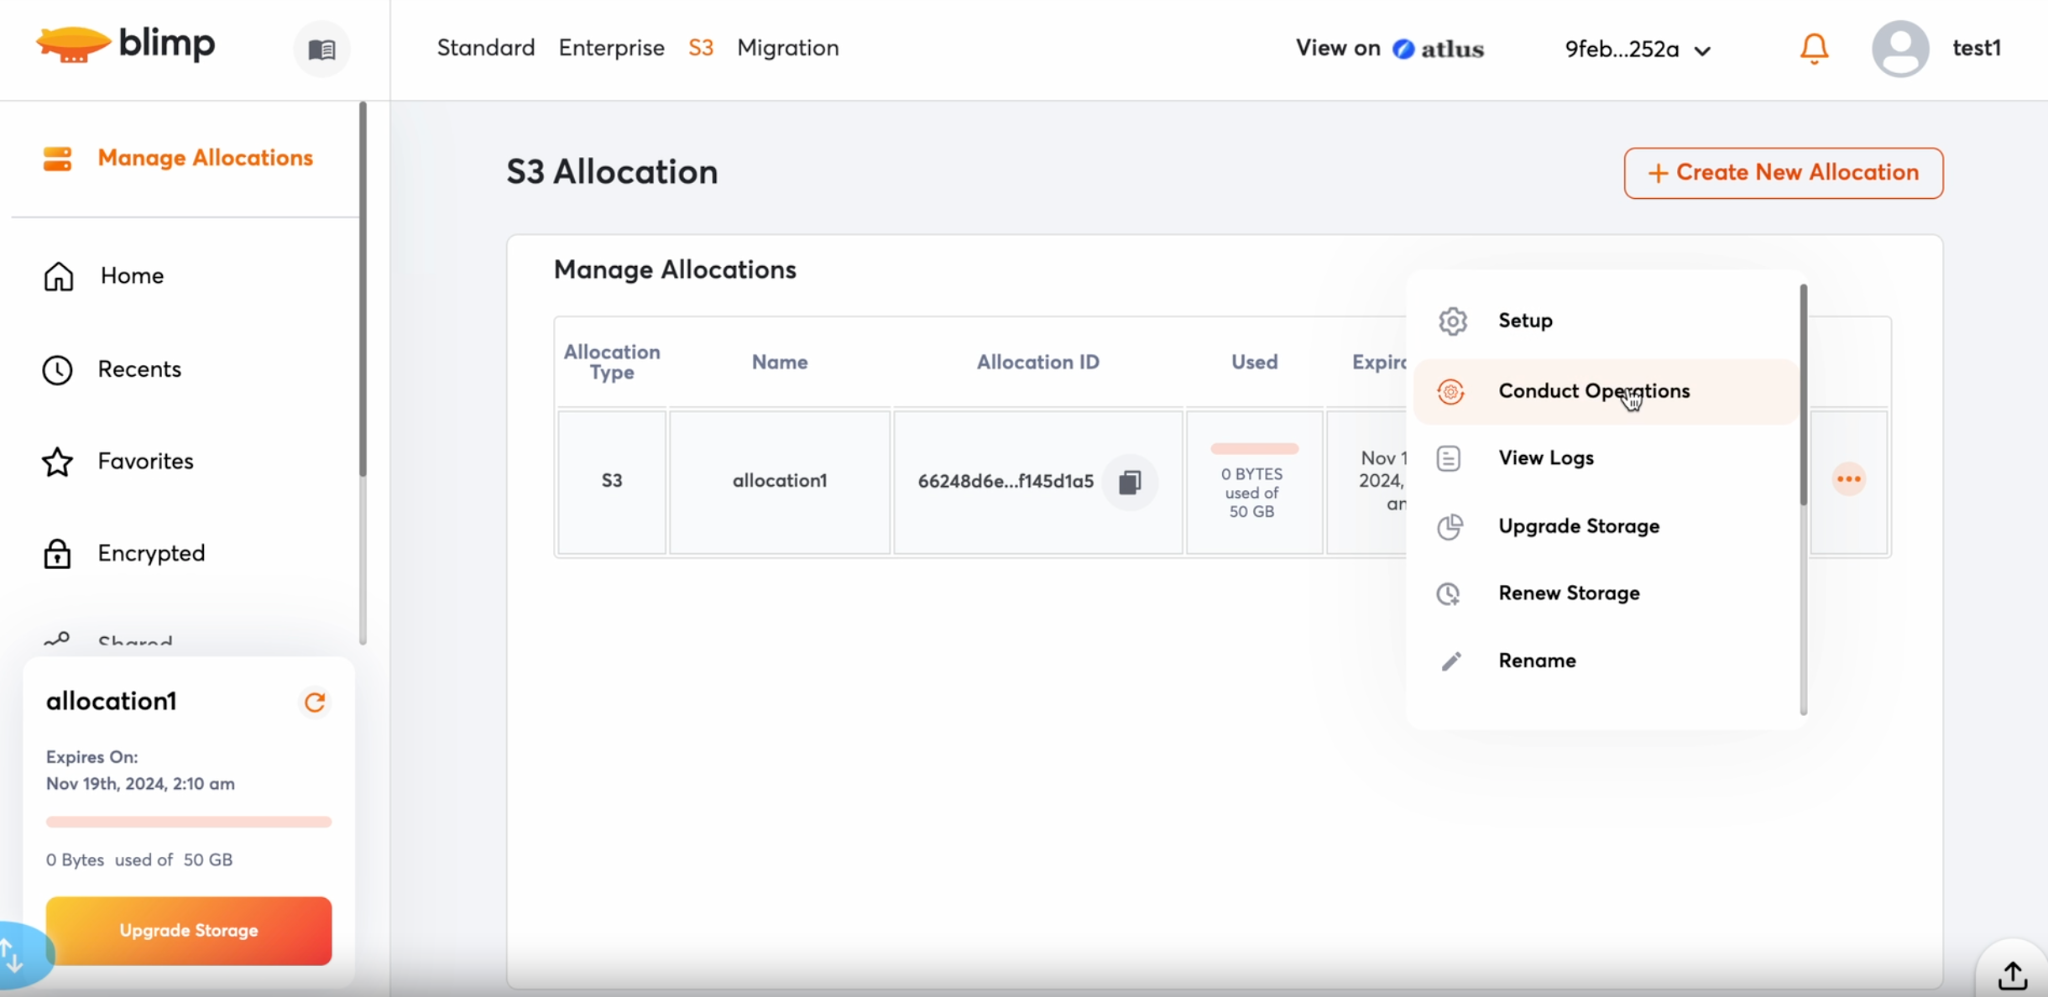
Task: Click the three-dot actions button in row
Action: [1849, 479]
